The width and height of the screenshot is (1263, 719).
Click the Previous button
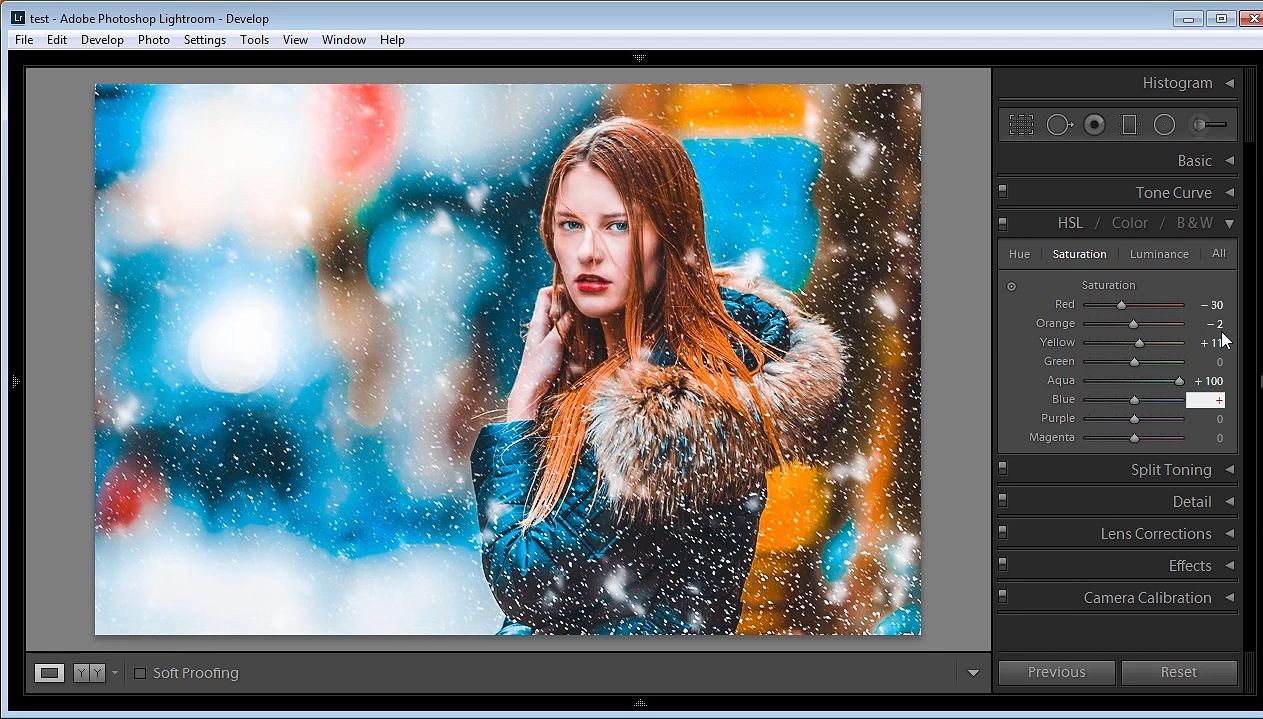pos(1056,672)
